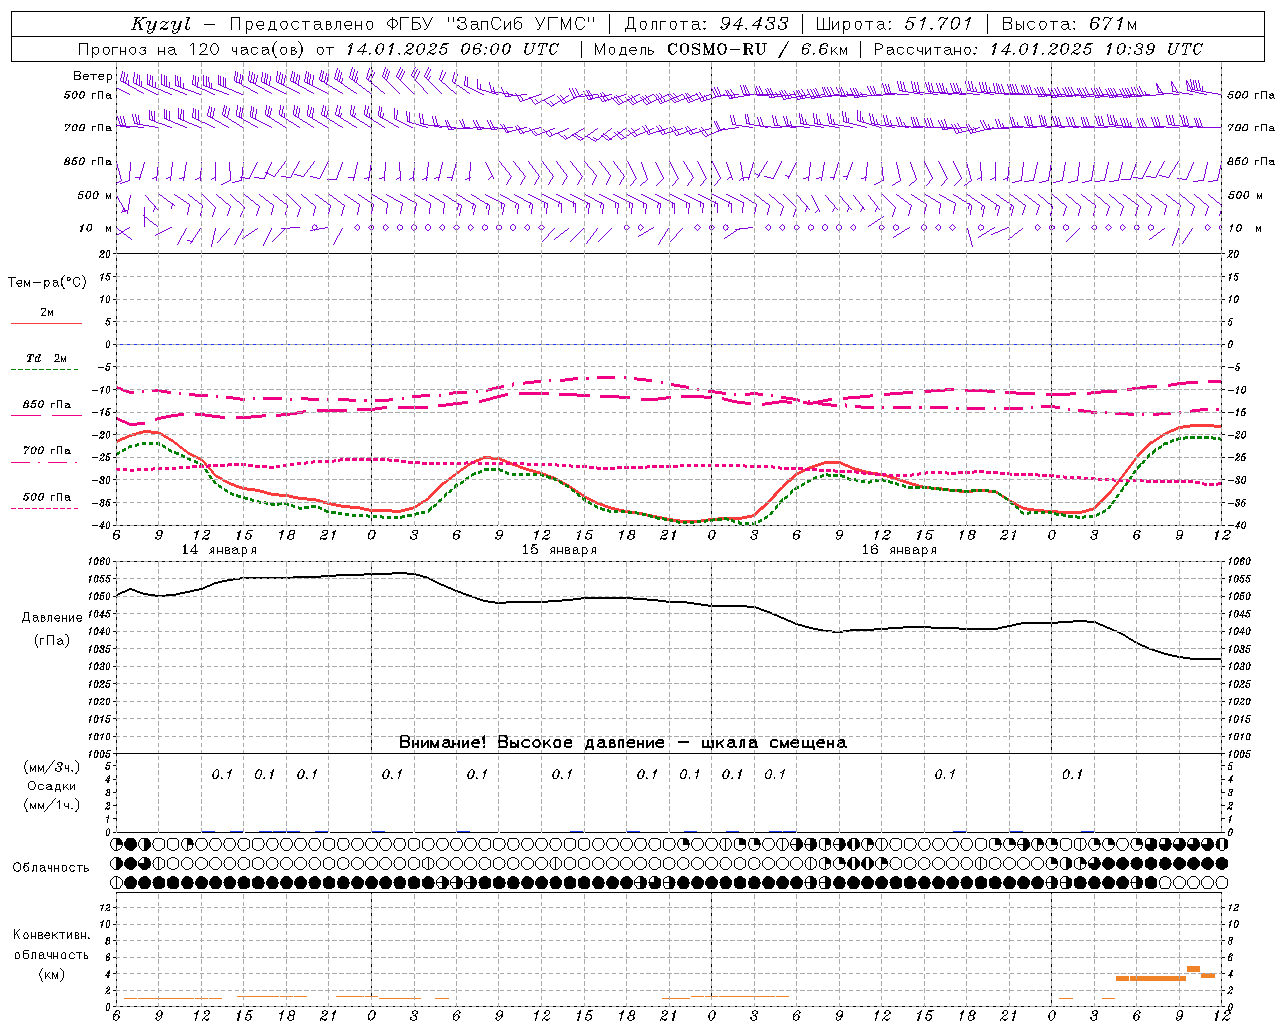Image resolution: width=1280 pixels, height=1024 pixels.
Task: Click the 2м temperature legend entry
Action: (x=47, y=313)
